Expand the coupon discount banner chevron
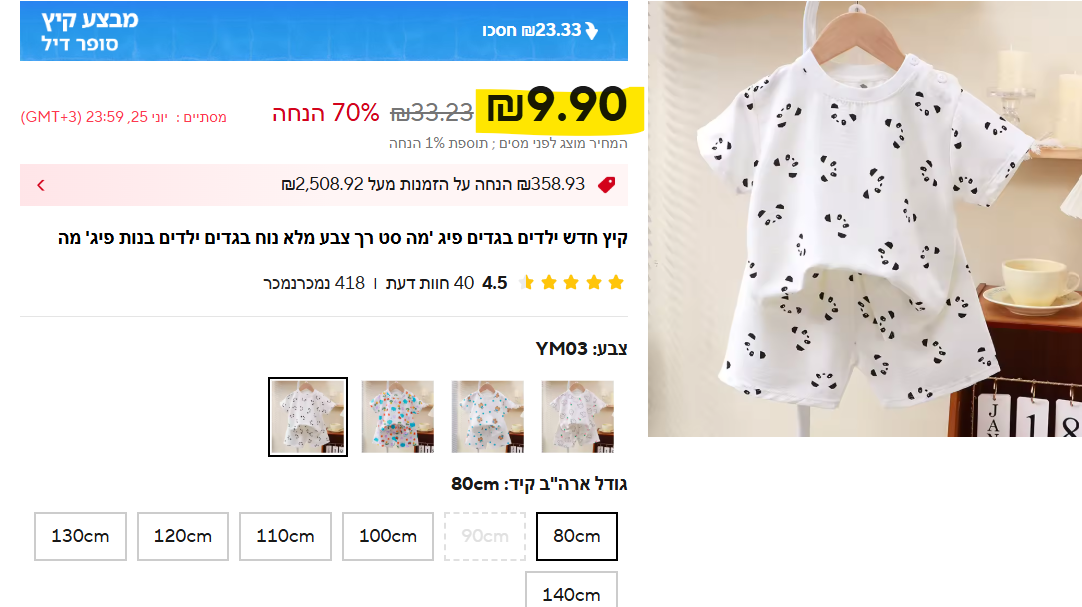Viewport: 1082px width, 607px height. (41, 185)
